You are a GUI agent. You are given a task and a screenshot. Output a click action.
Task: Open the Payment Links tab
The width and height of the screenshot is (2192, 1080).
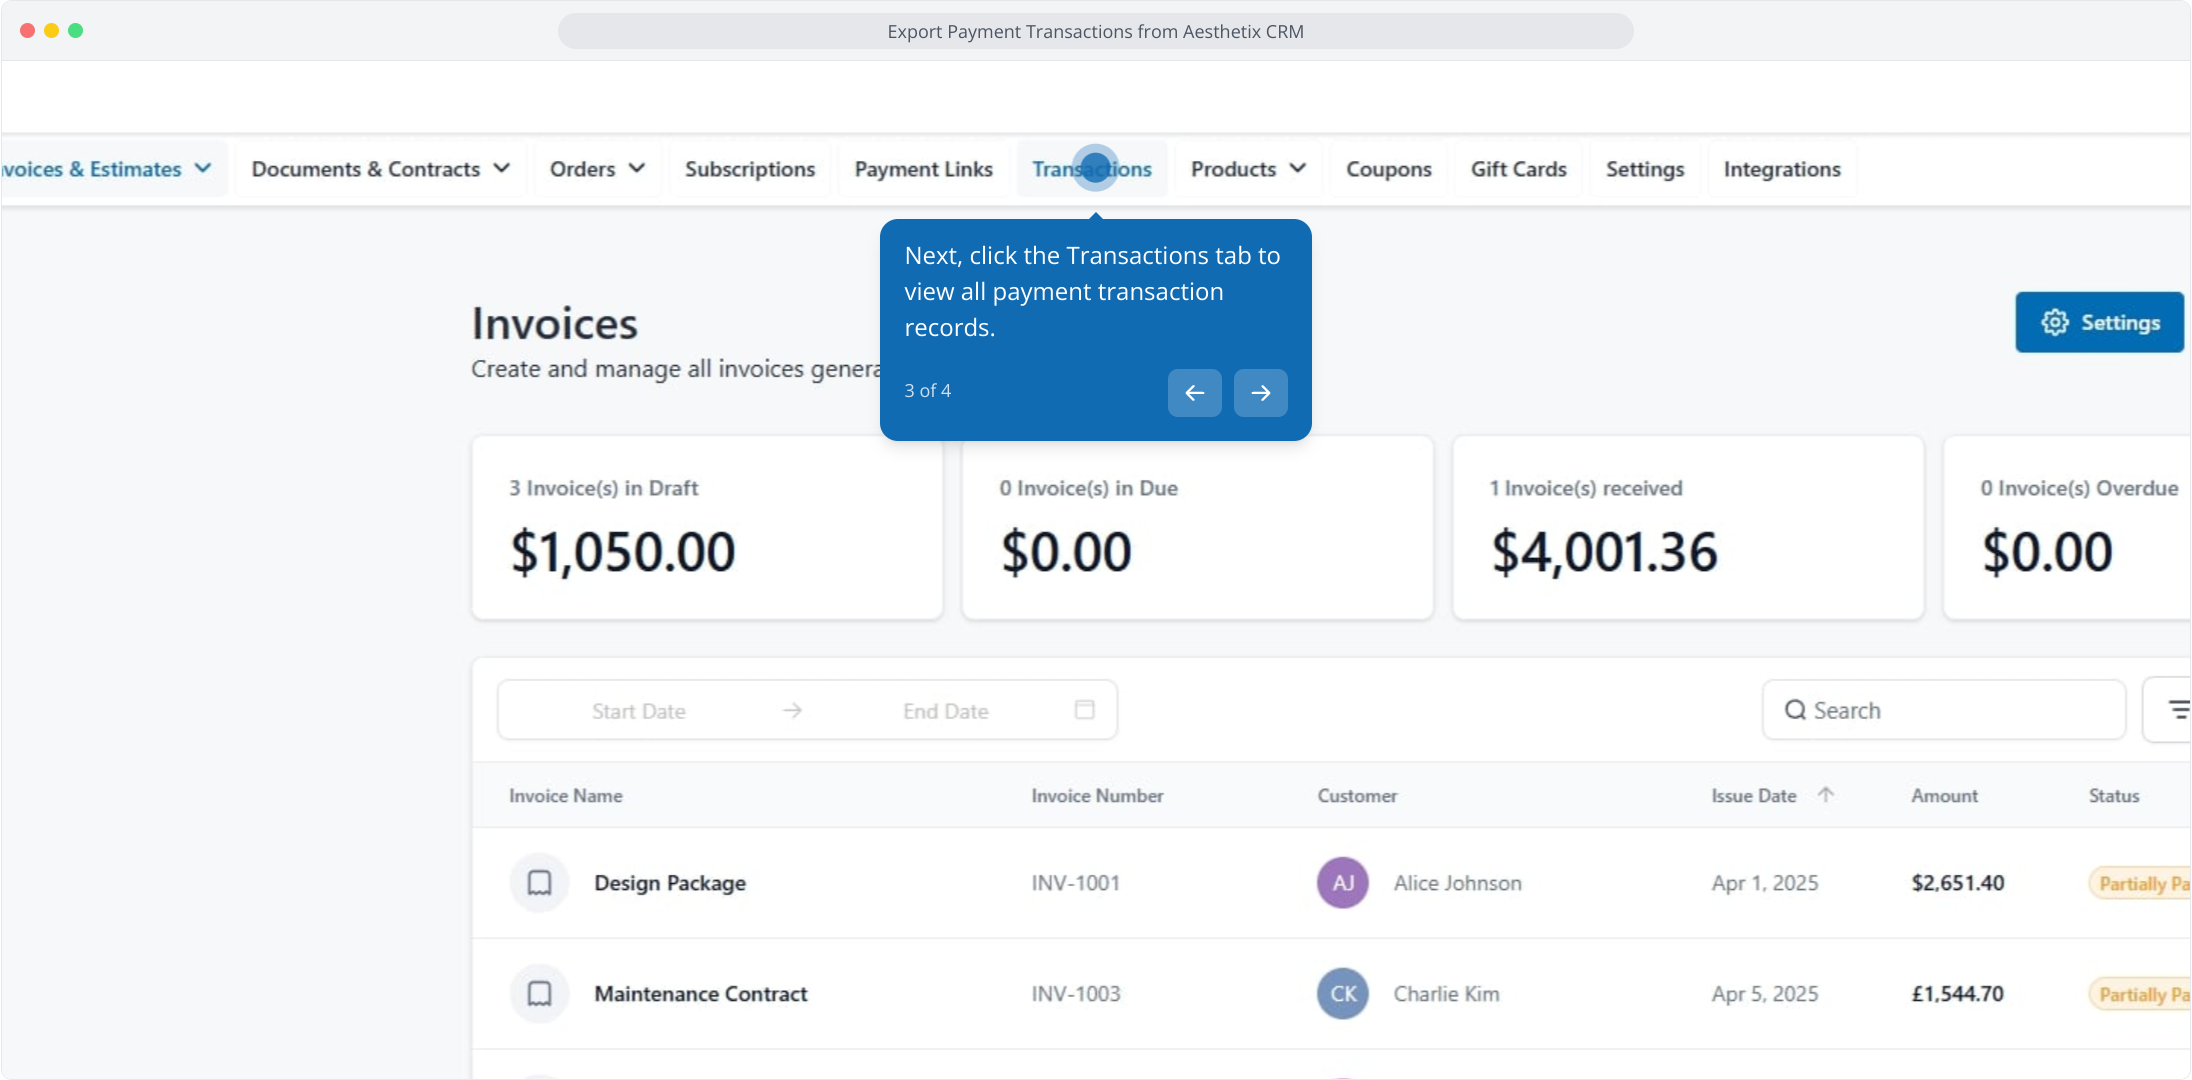pos(923,169)
